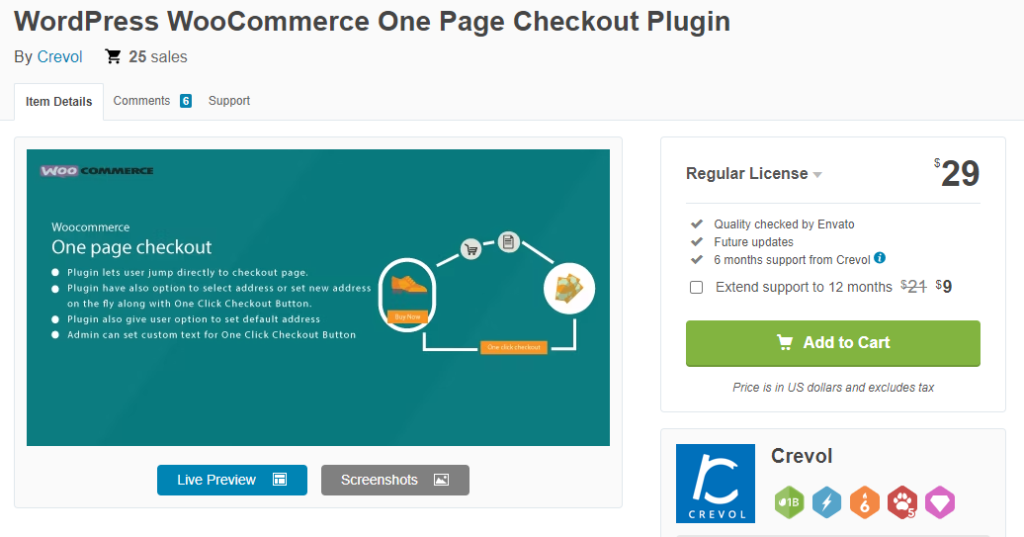The width and height of the screenshot is (1024, 537).
Task: Enable Extend support to 12 months
Action: (x=696, y=287)
